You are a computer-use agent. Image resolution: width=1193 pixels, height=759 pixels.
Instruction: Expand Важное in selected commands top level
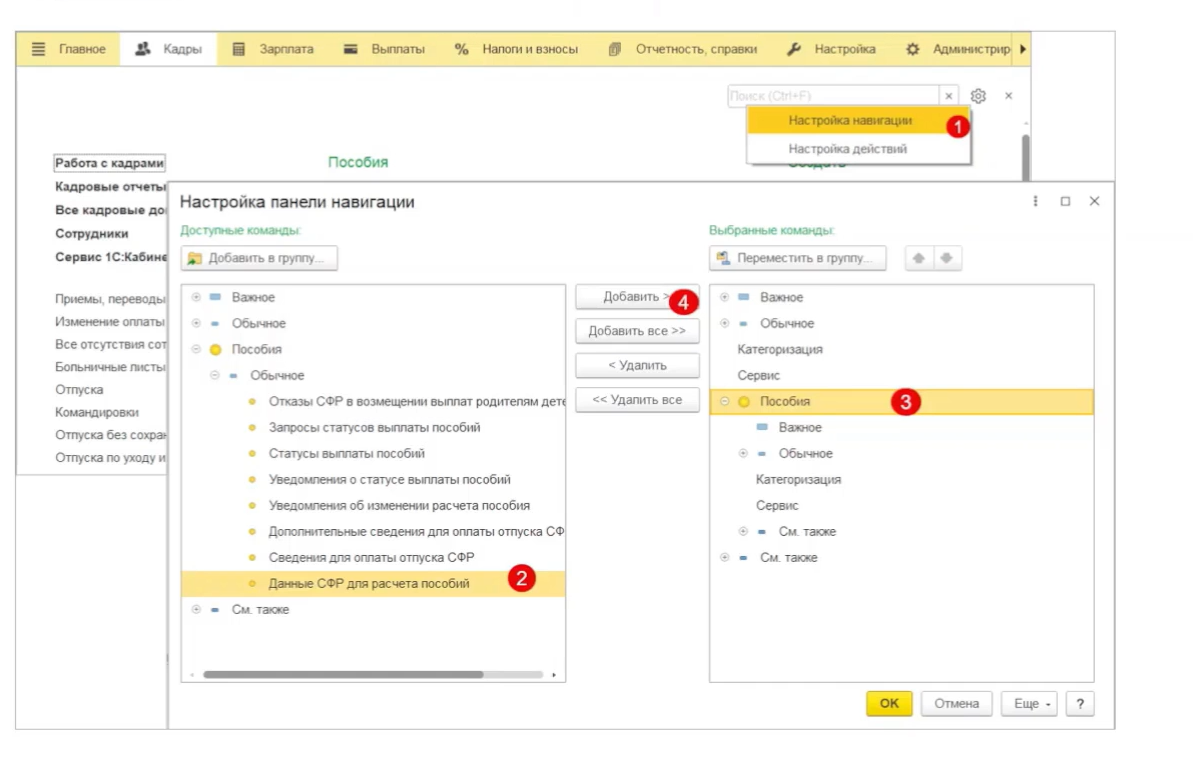(724, 297)
